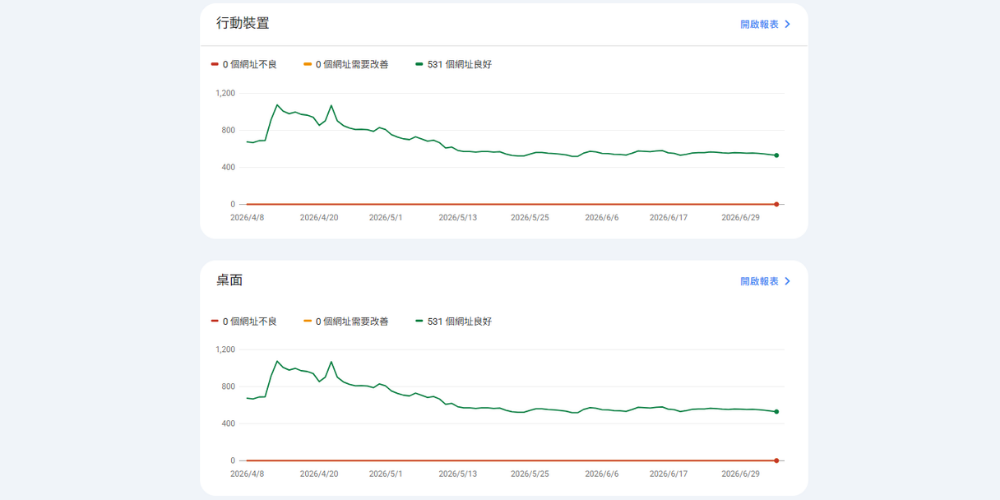The image size is (1000, 500).
Task: Click 800 y-axis label in 桌面 chart
Action: tap(229, 386)
